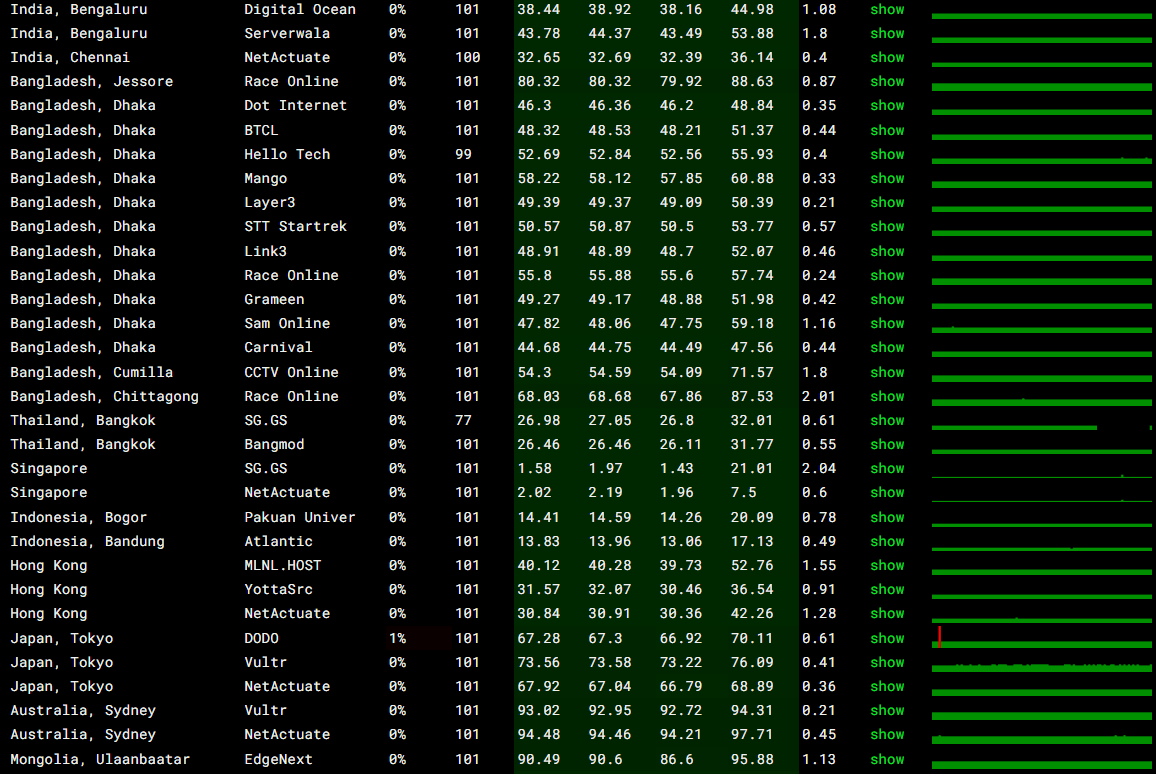Open show link for India Chennai NetActuate
Viewport: 1156px width, 774px height.
(887, 57)
